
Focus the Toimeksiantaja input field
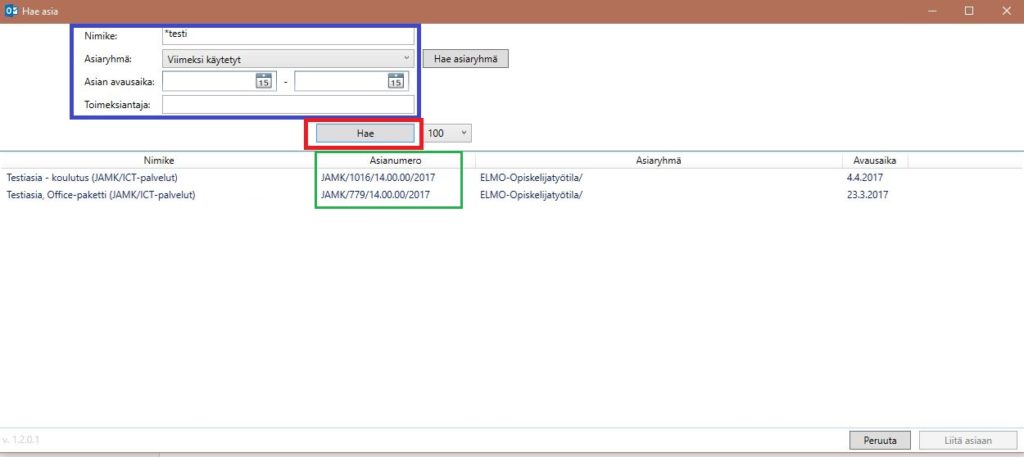pos(287,104)
